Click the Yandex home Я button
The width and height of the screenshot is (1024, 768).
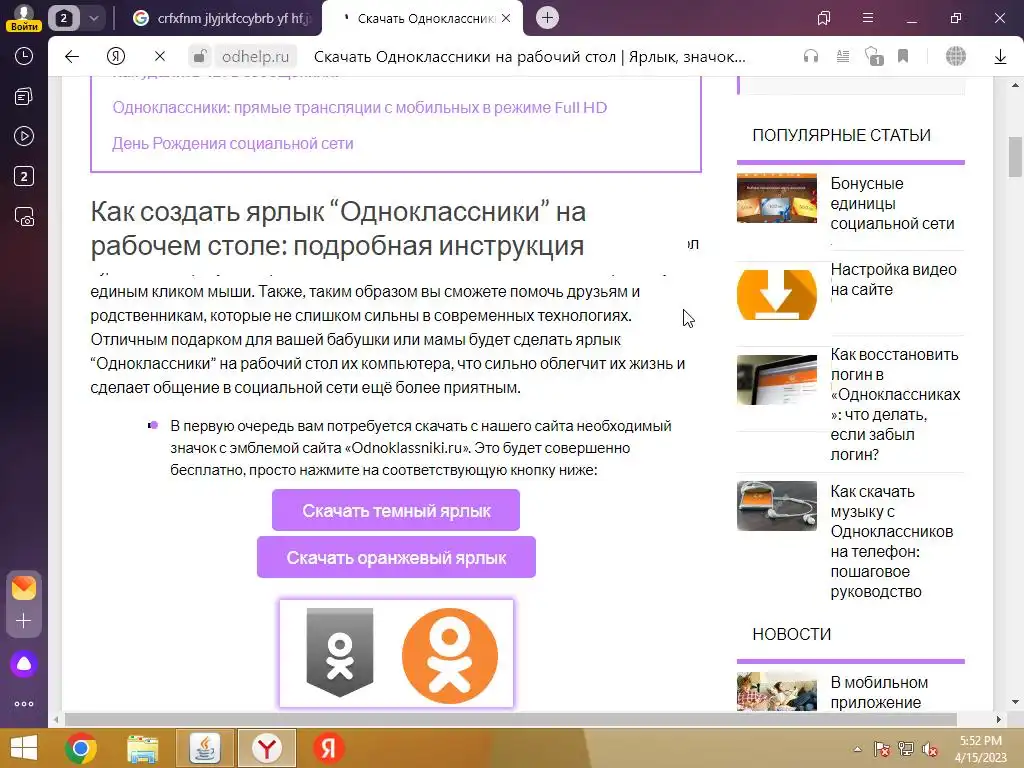(116, 57)
